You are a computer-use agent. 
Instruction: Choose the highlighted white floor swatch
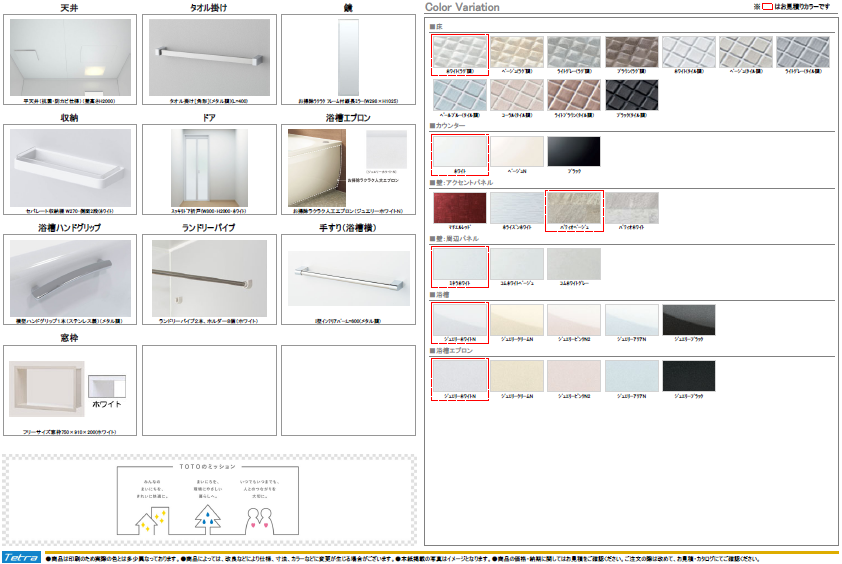459,52
